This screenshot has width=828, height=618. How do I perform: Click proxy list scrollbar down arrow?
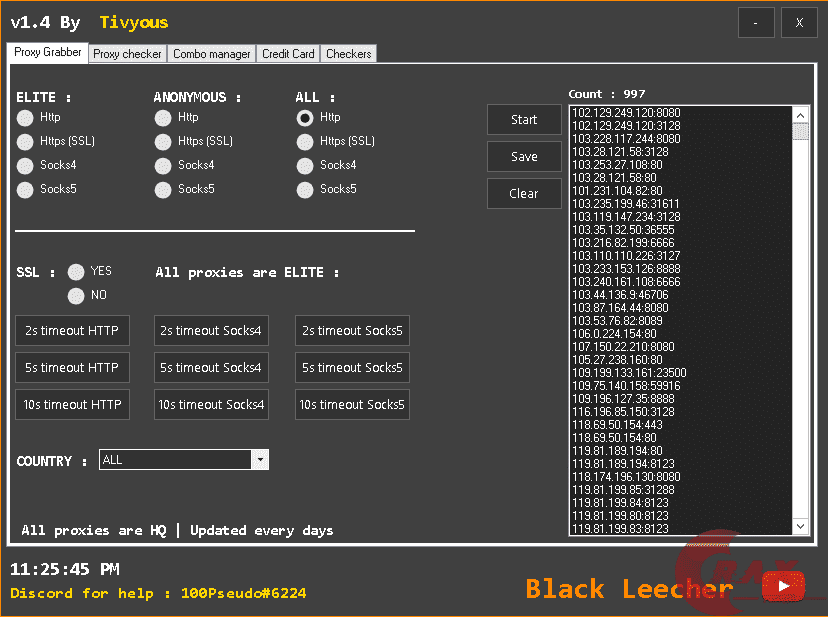pos(801,526)
